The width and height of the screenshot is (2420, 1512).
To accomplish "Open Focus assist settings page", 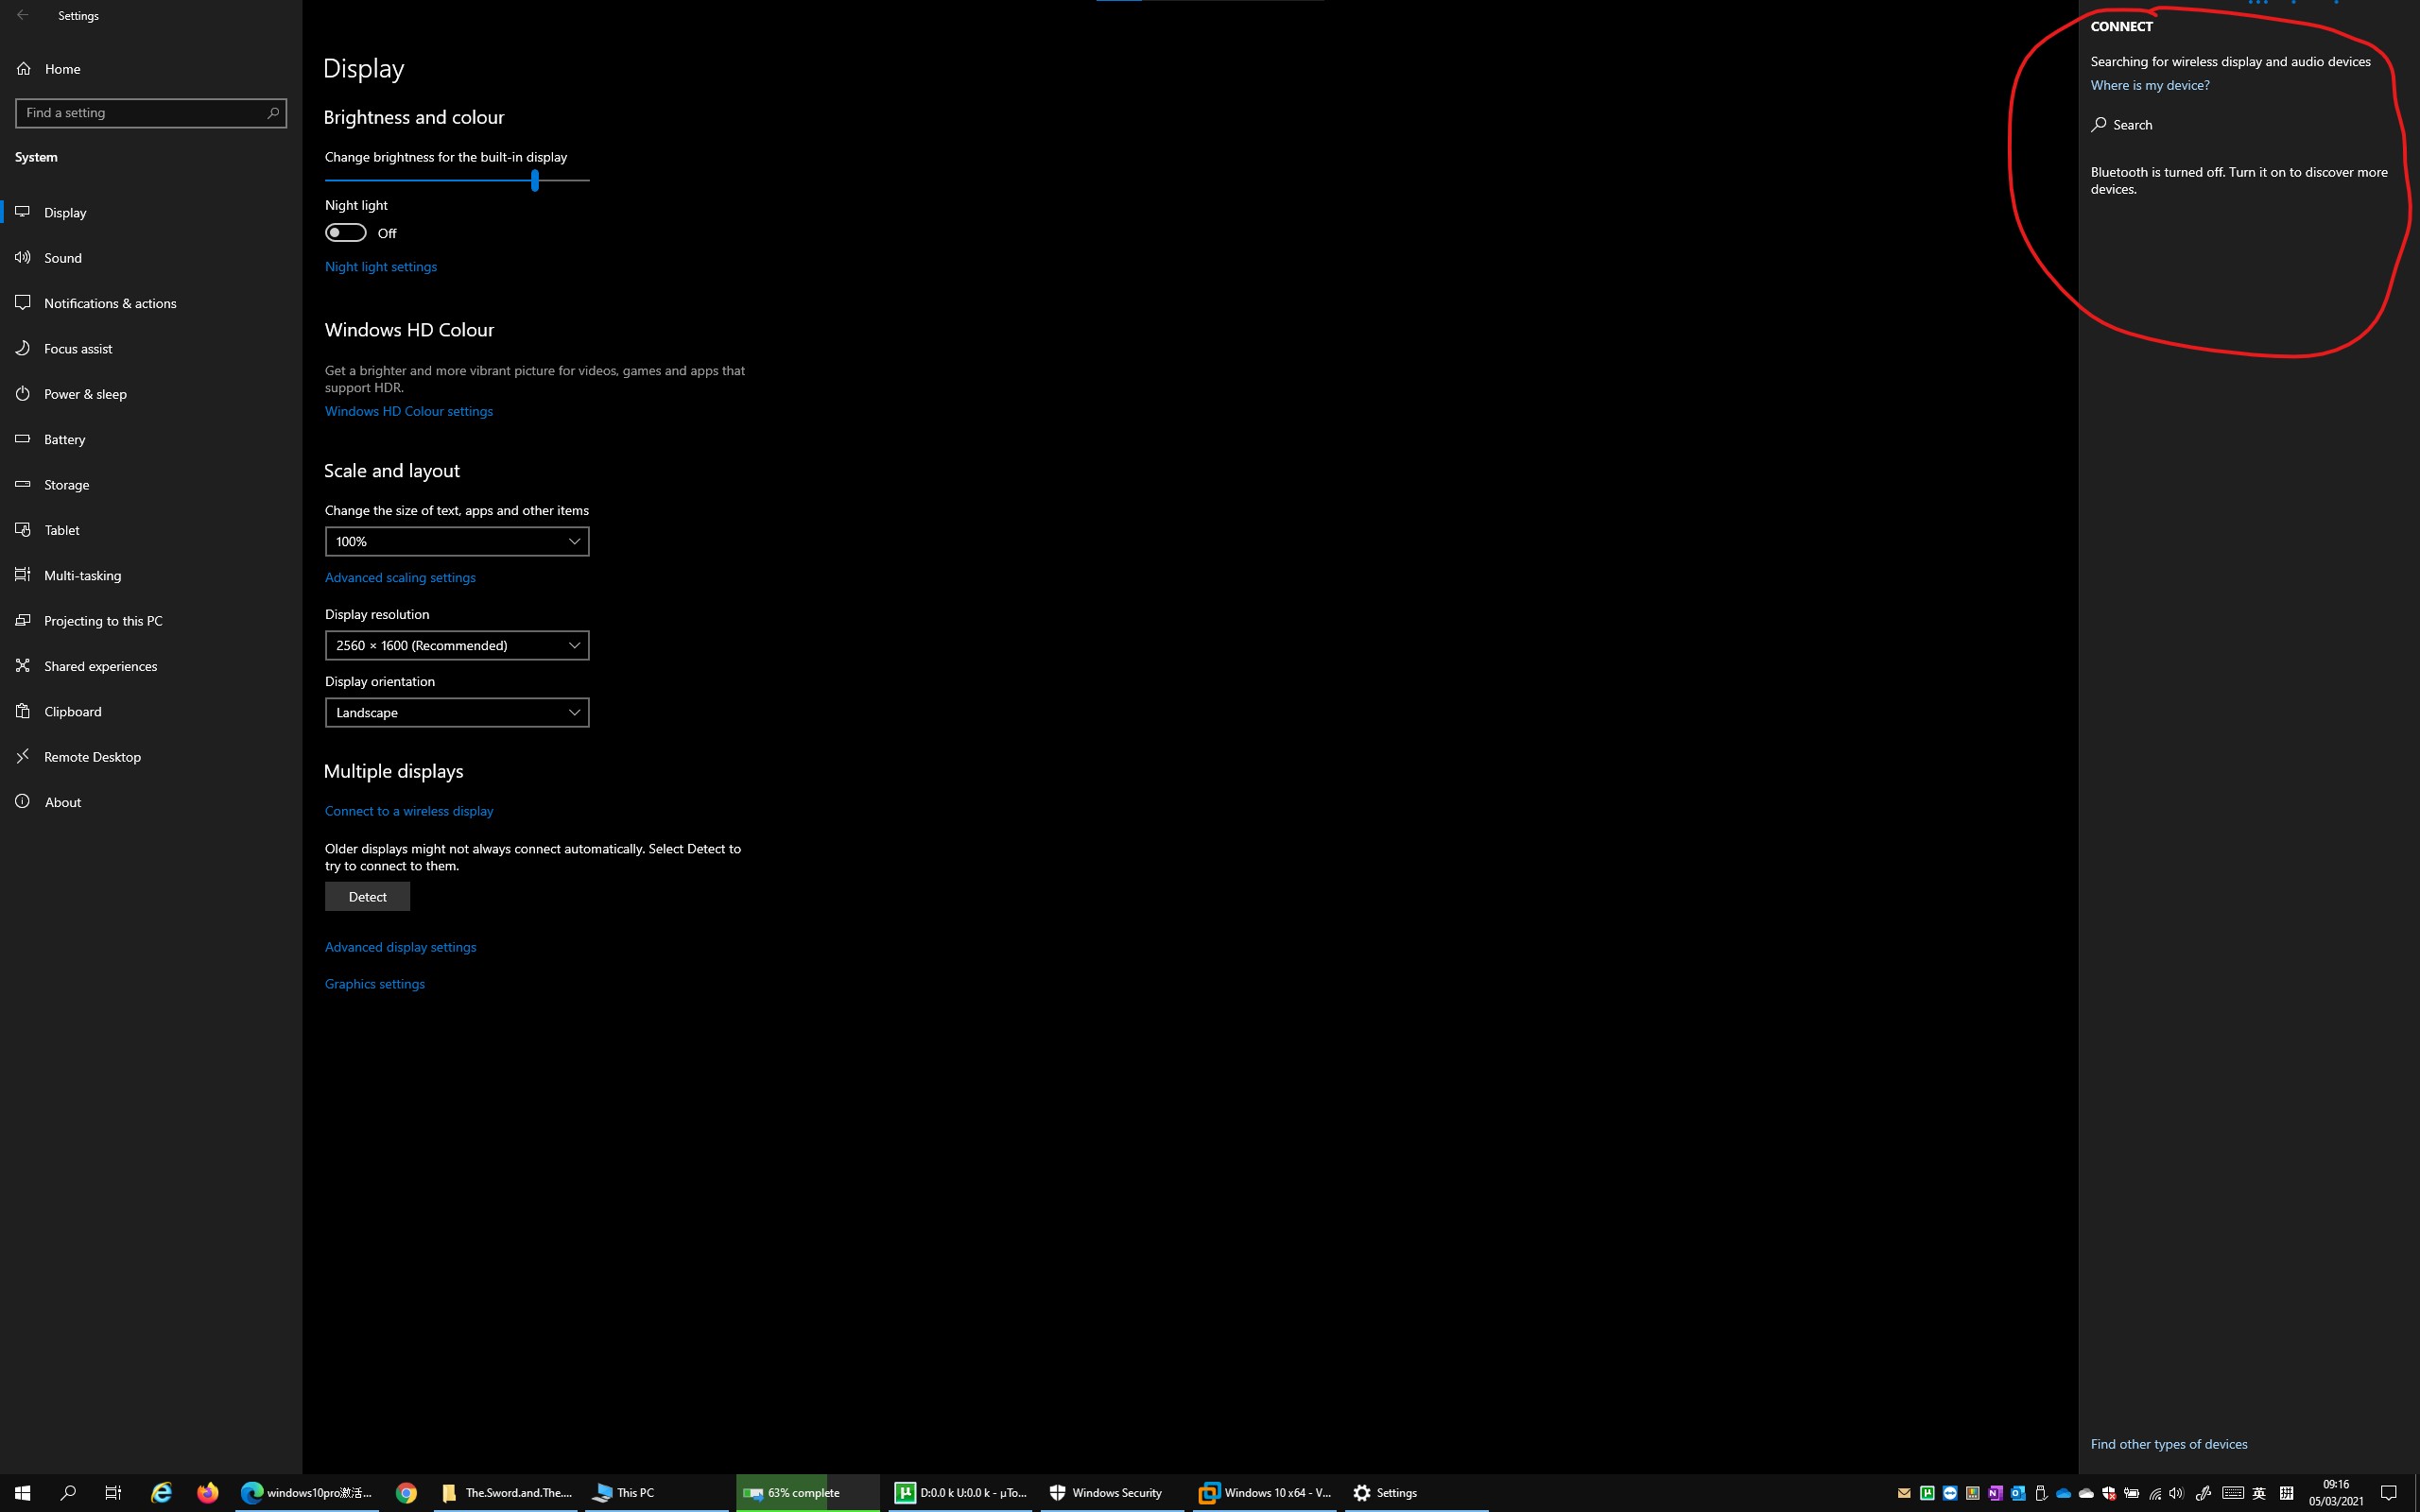I will 78,349.
